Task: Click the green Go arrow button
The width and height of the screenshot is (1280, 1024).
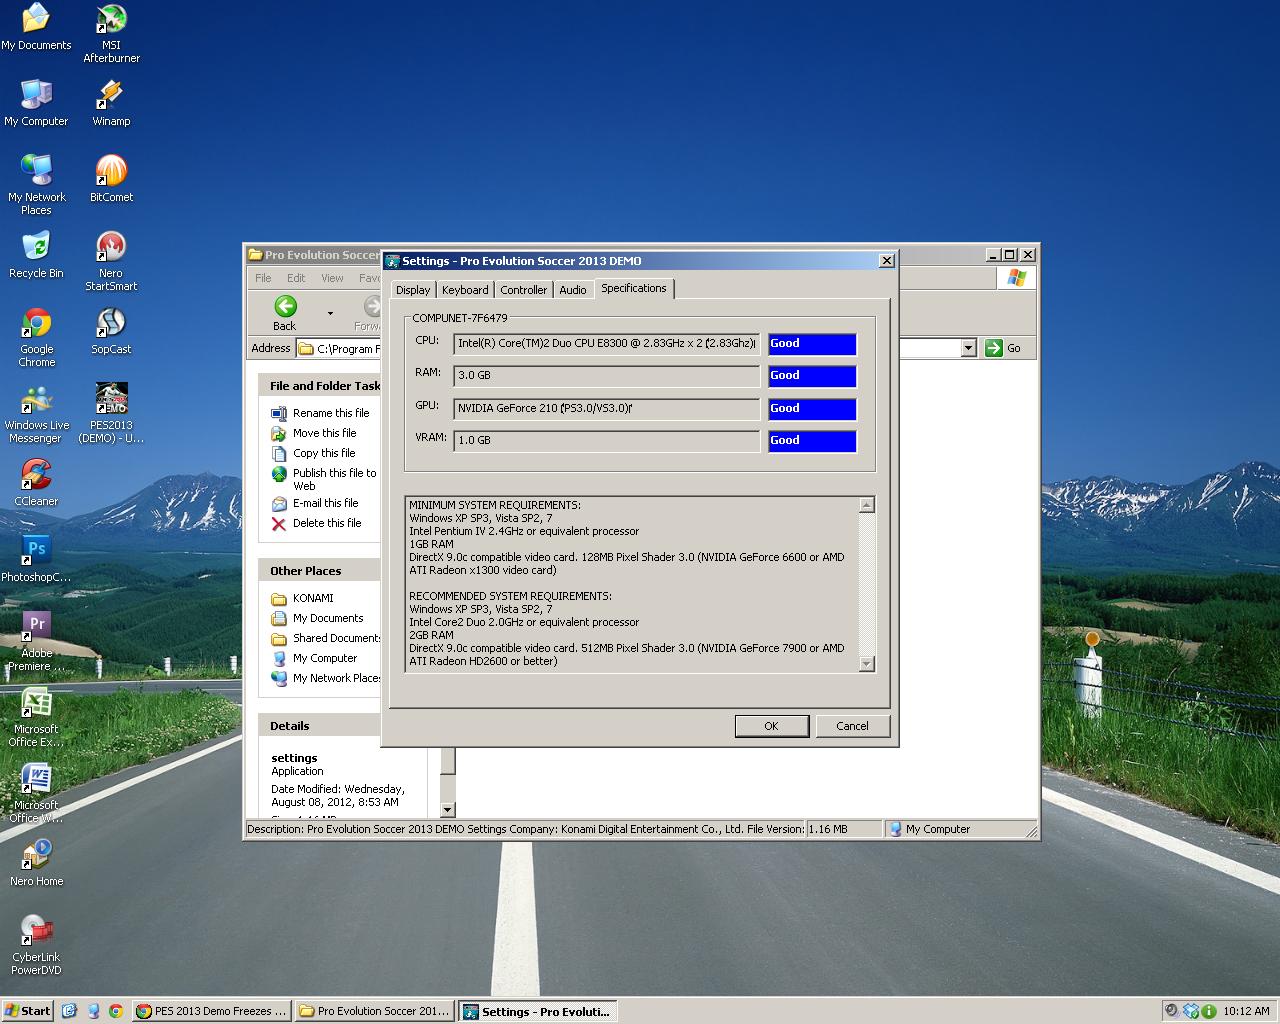Action: pyautogui.click(x=994, y=348)
